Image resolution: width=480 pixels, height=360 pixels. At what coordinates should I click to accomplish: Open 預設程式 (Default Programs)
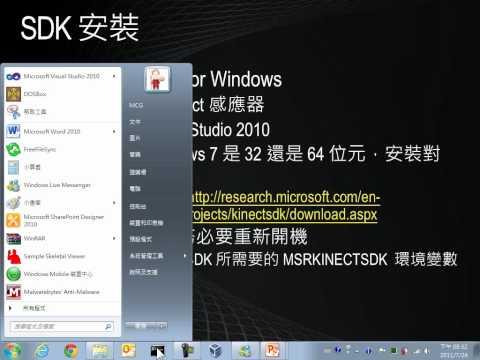(x=140, y=239)
